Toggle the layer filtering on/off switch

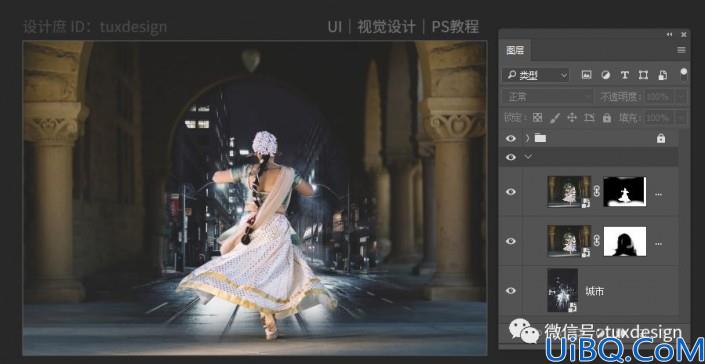684,74
